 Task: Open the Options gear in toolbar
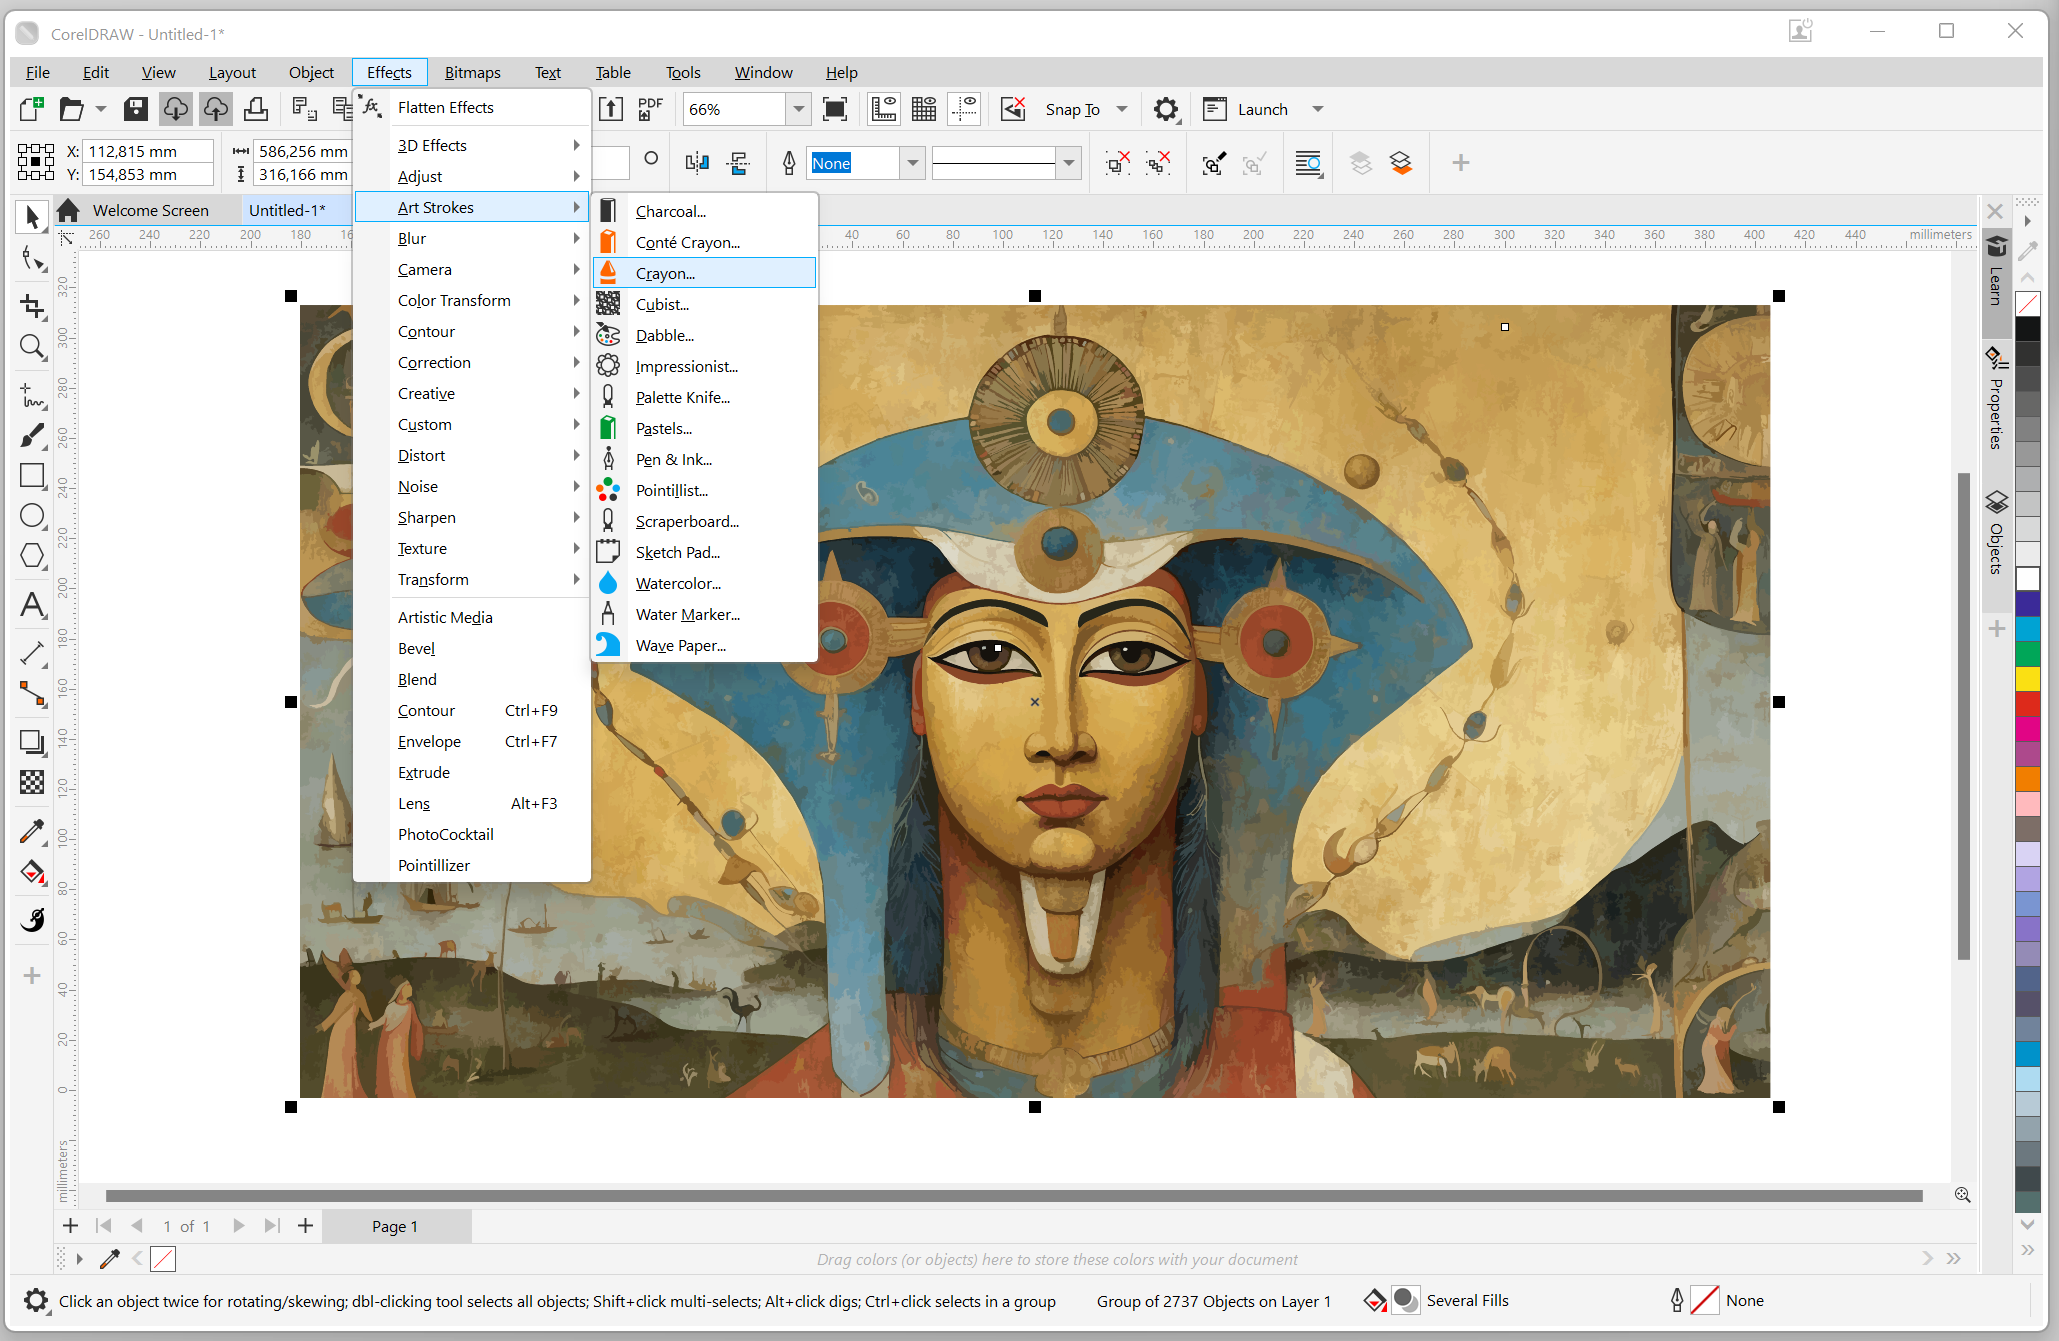(1165, 109)
